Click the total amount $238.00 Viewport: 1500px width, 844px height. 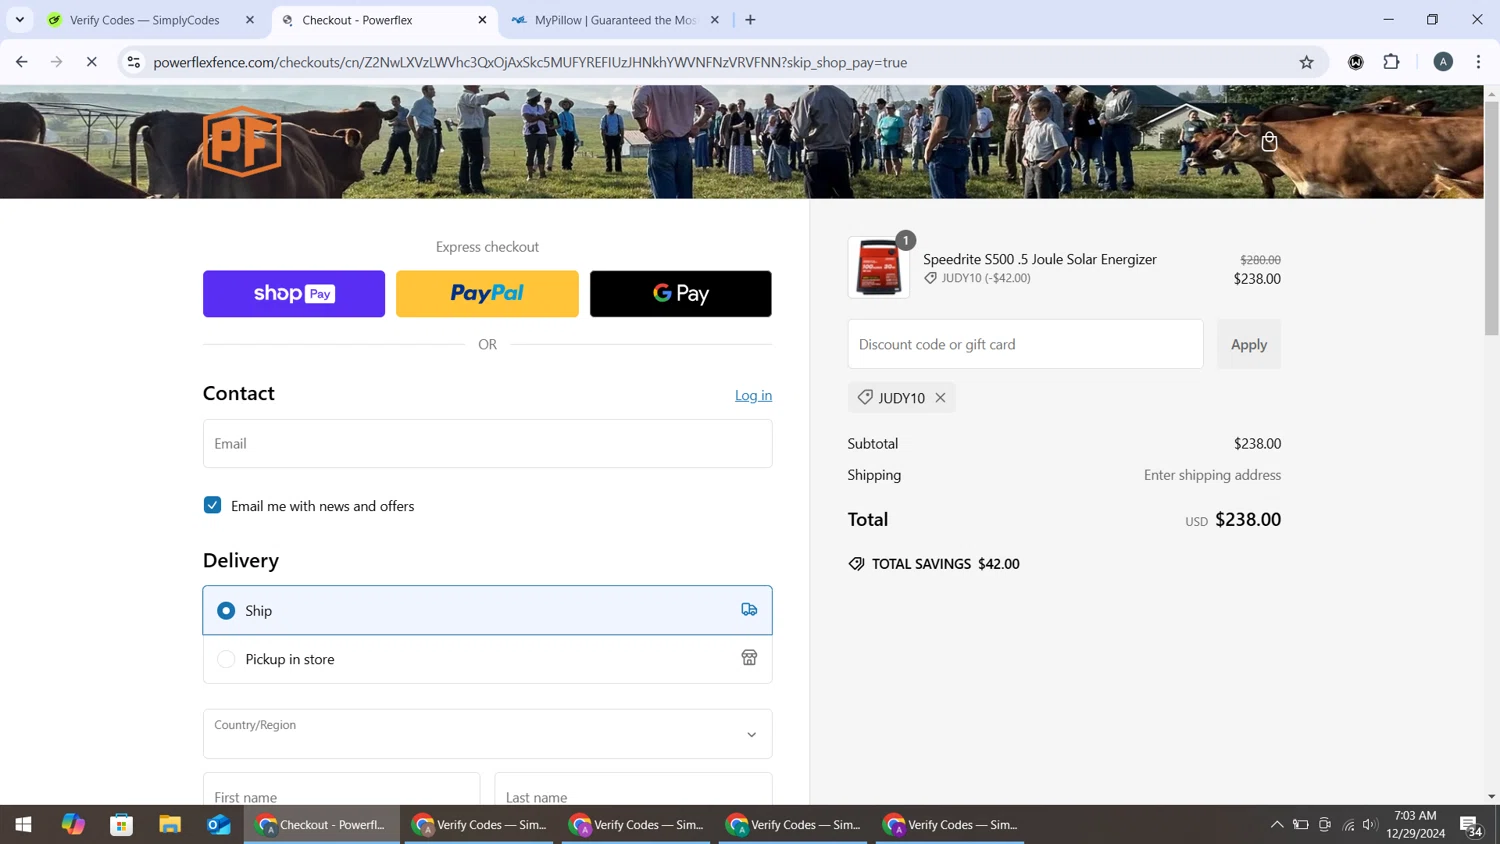1248,519
